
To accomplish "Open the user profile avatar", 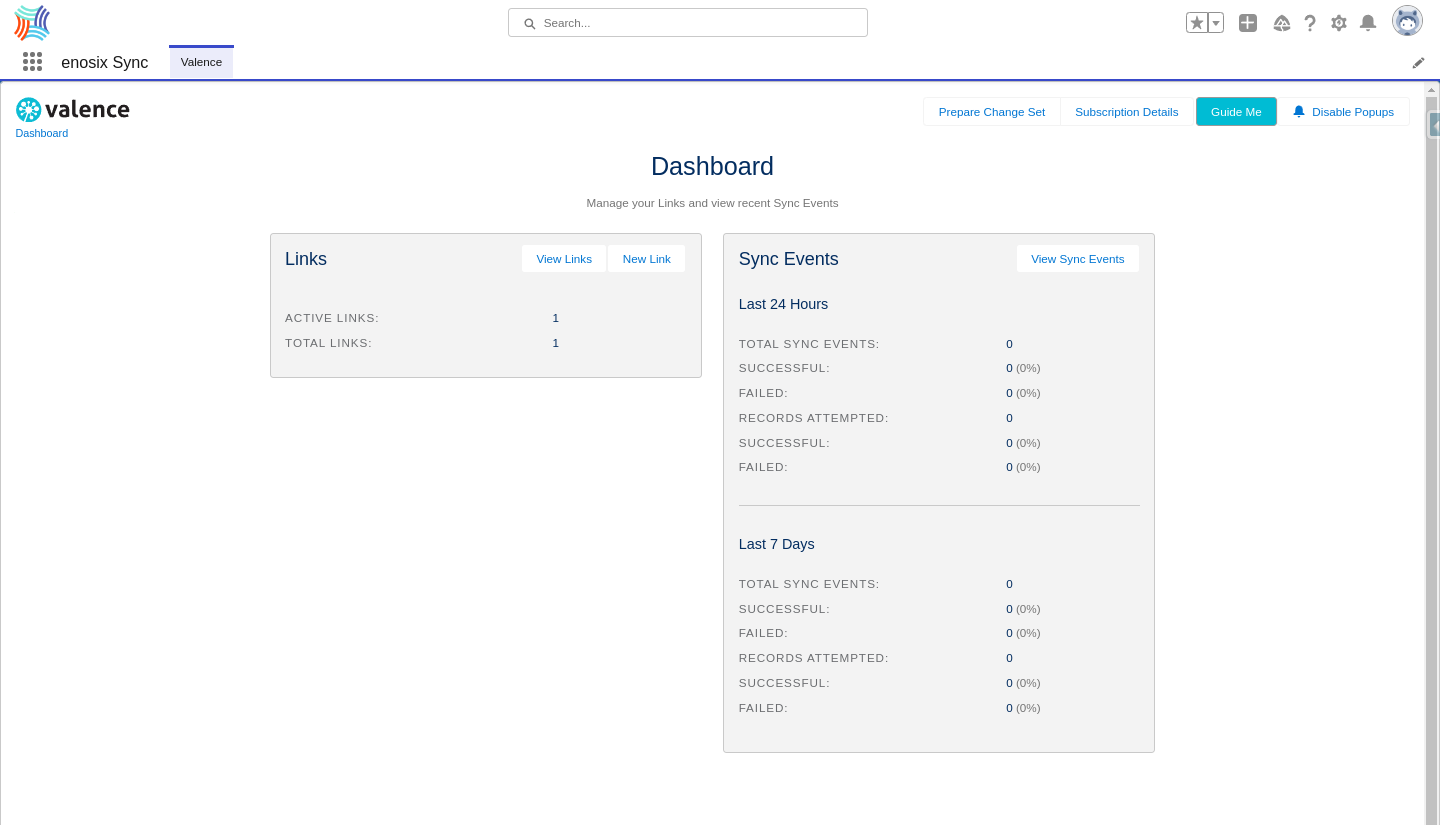I will tap(1407, 21).
